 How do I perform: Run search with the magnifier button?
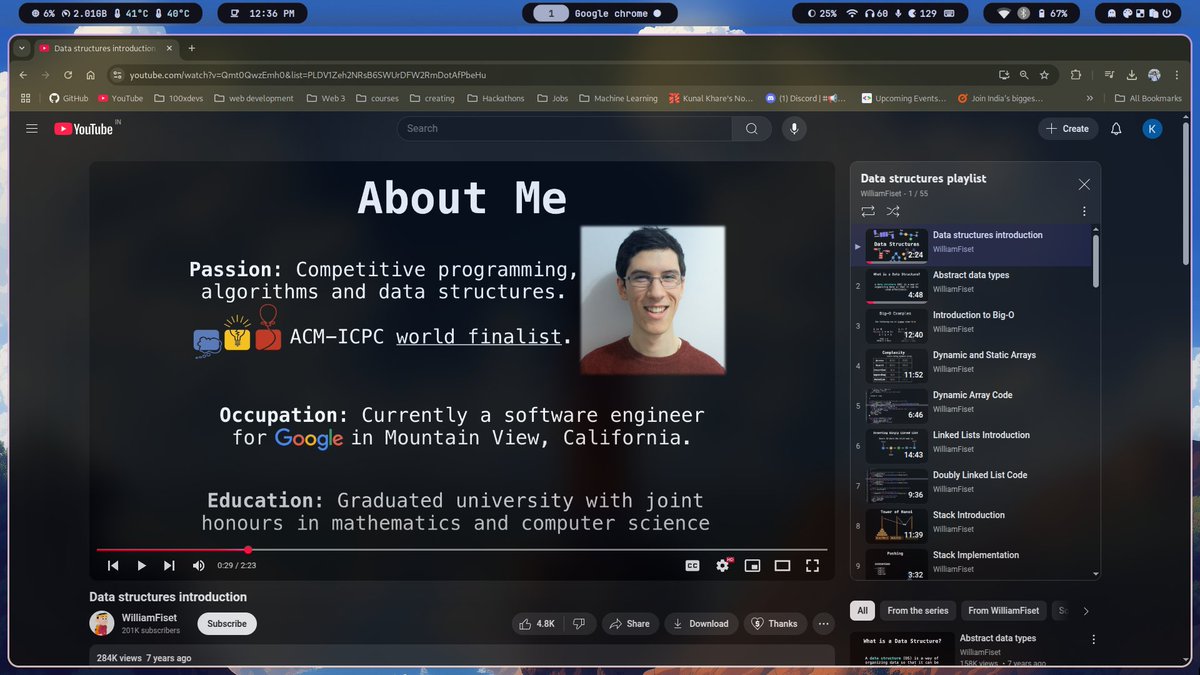pyautogui.click(x=751, y=128)
